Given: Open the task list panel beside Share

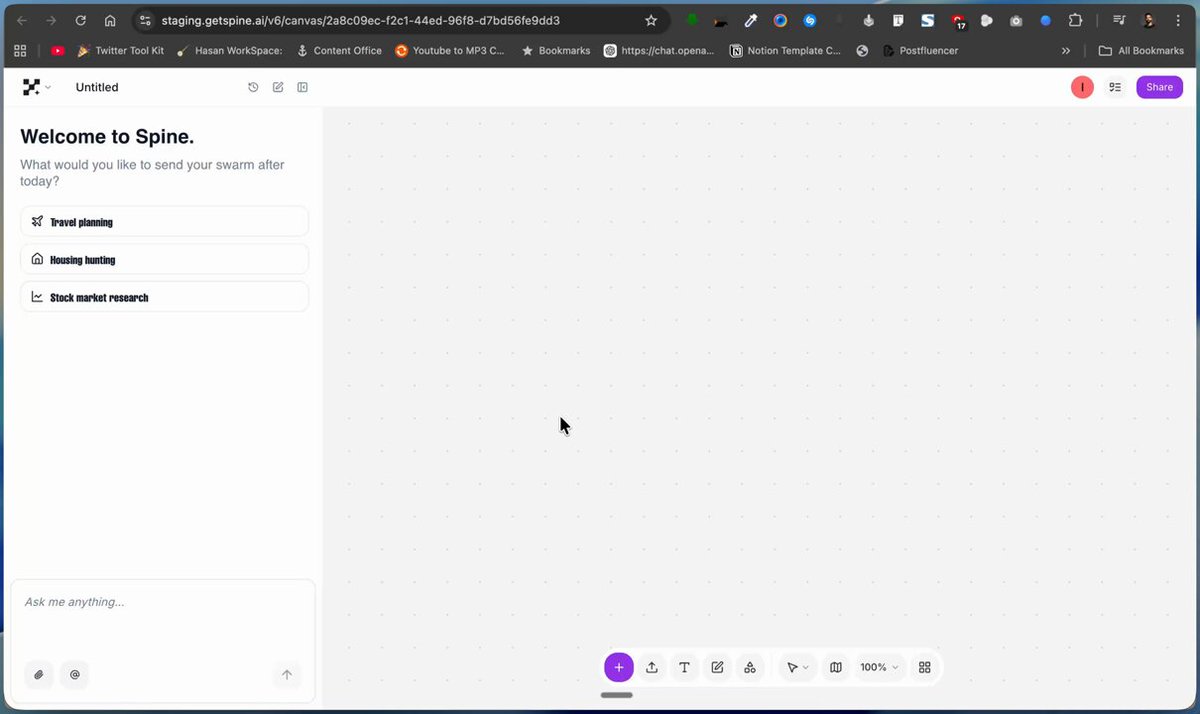Looking at the screenshot, I should coord(1115,88).
